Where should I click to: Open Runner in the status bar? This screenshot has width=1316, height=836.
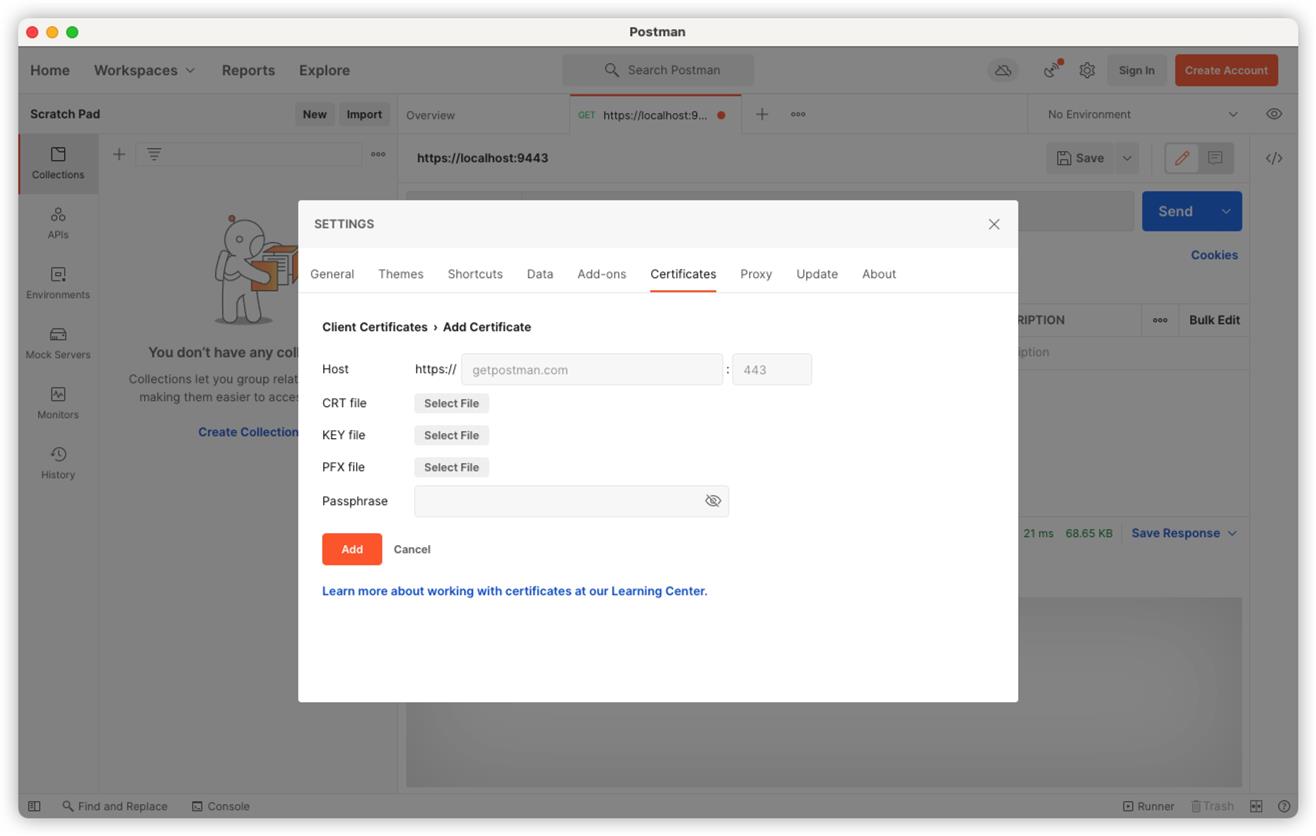(1149, 806)
